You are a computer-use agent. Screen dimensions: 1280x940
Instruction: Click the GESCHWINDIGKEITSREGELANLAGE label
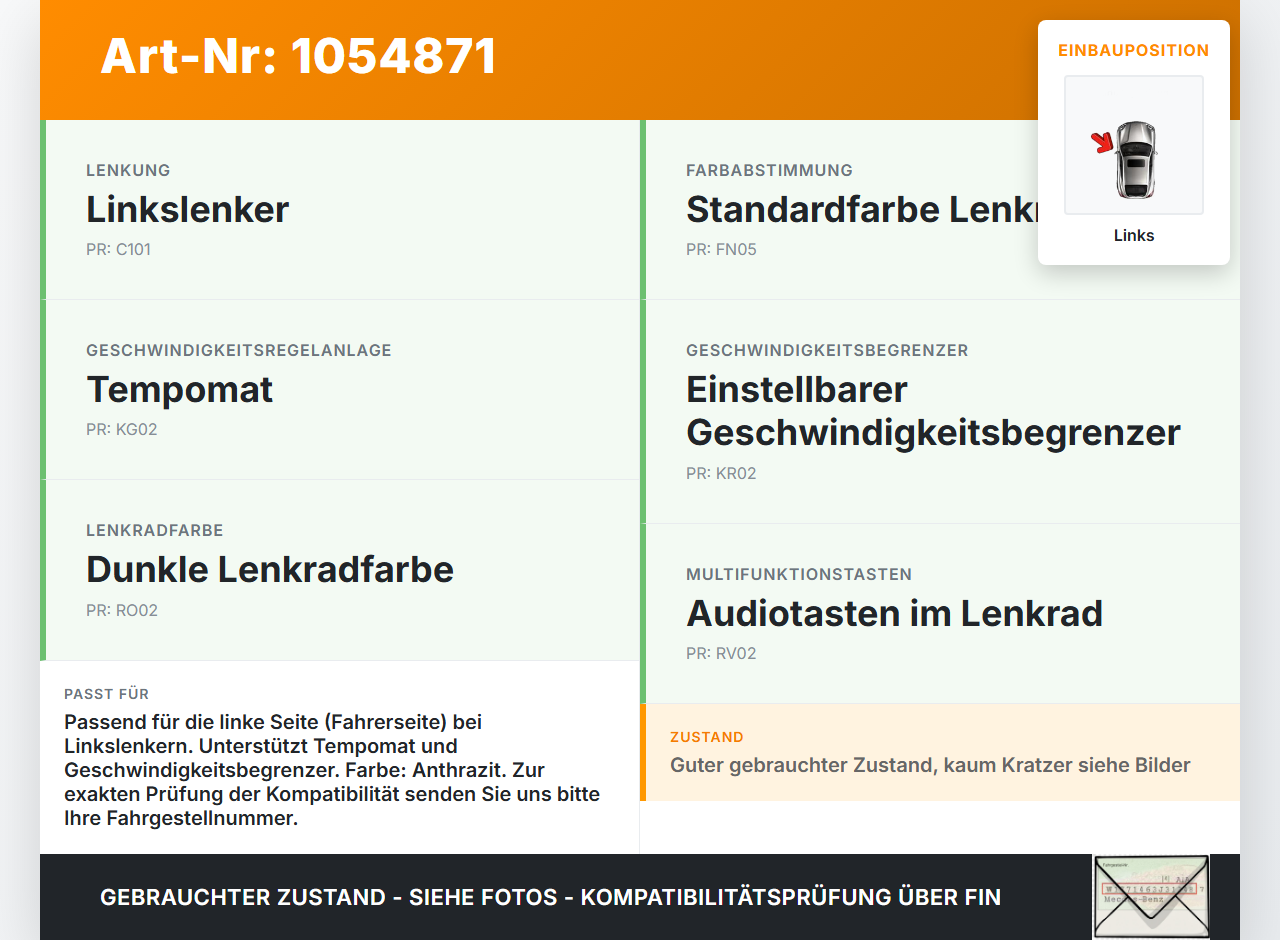coord(239,350)
